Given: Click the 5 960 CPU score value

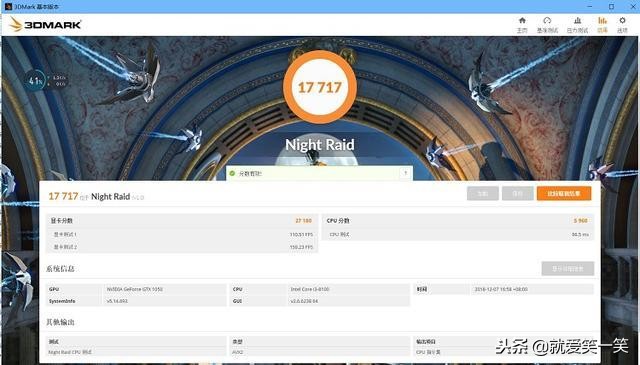Looking at the screenshot, I should pyautogui.click(x=580, y=220).
